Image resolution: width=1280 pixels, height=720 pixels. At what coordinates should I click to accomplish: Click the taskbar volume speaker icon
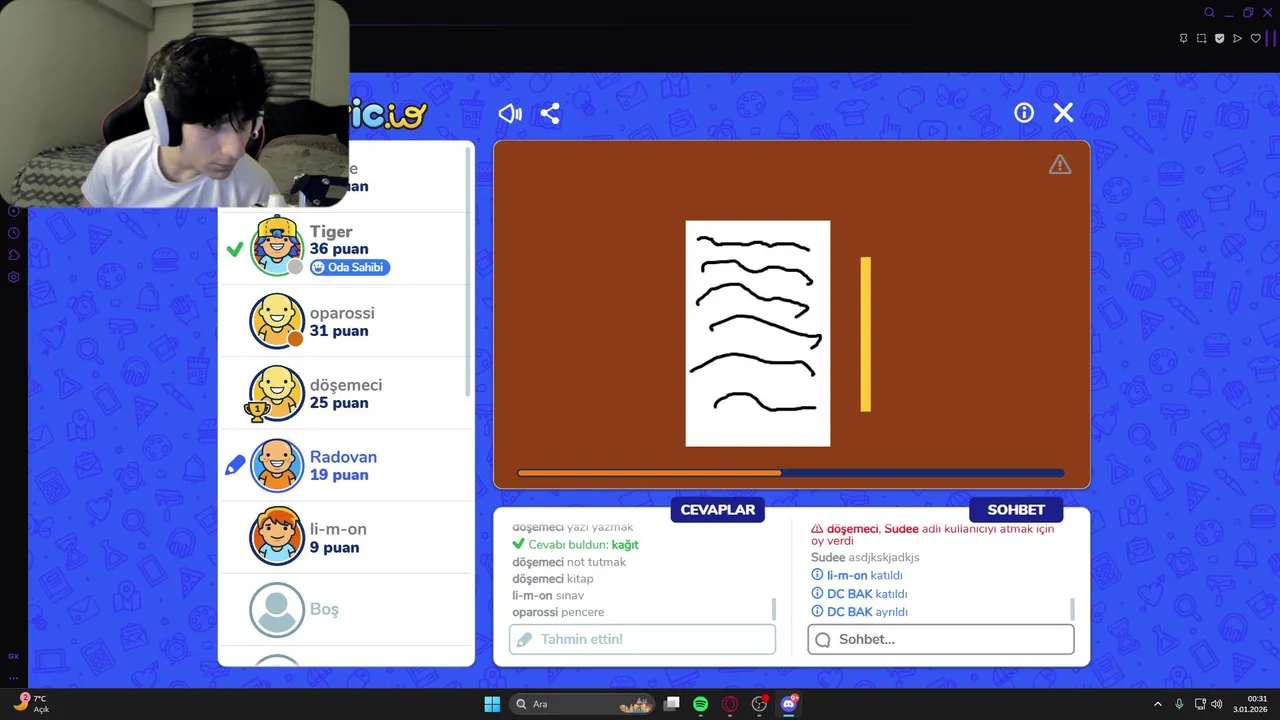[x=1217, y=704]
